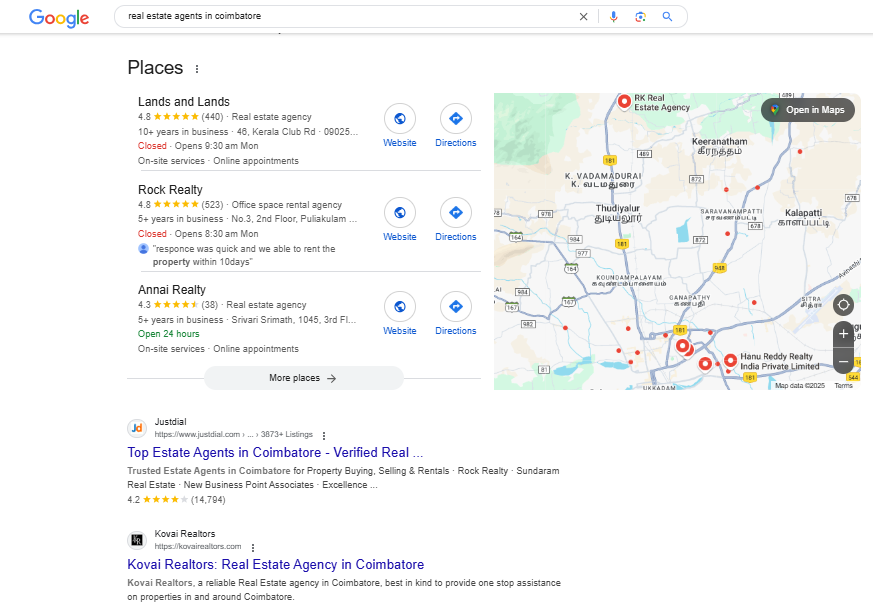Open the Kovai Realtors search result link
Screen dimensions: 873x613
[276, 564]
